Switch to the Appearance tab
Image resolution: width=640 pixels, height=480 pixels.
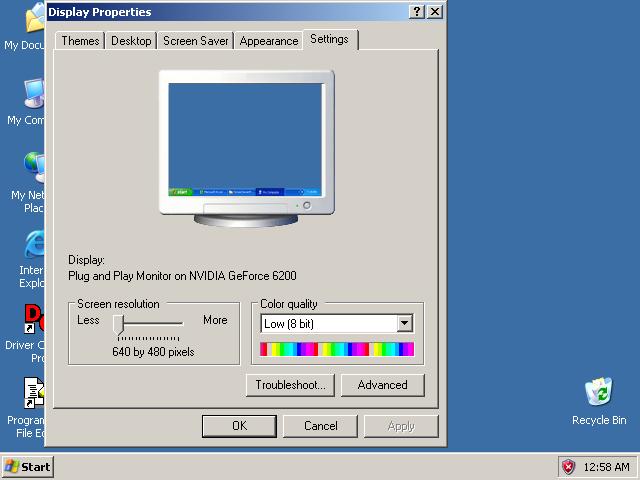[x=269, y=41]
